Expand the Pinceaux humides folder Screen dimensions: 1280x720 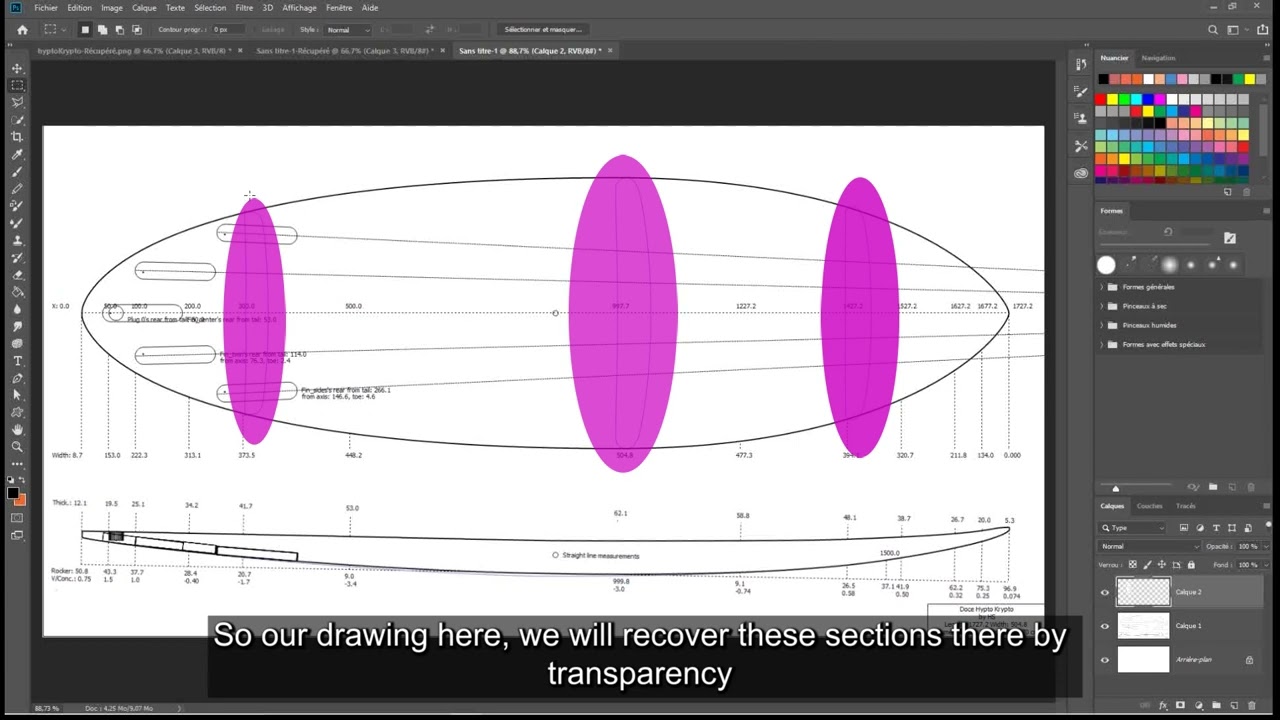tap(1102, 325)
